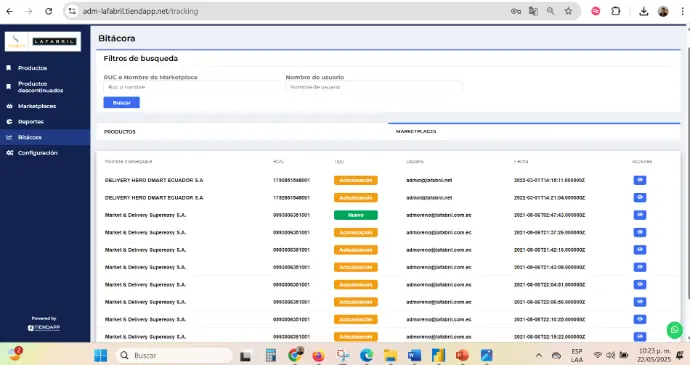690x365 pixels.
Task: Go back in the browser
Action: [x=10, y=11]
